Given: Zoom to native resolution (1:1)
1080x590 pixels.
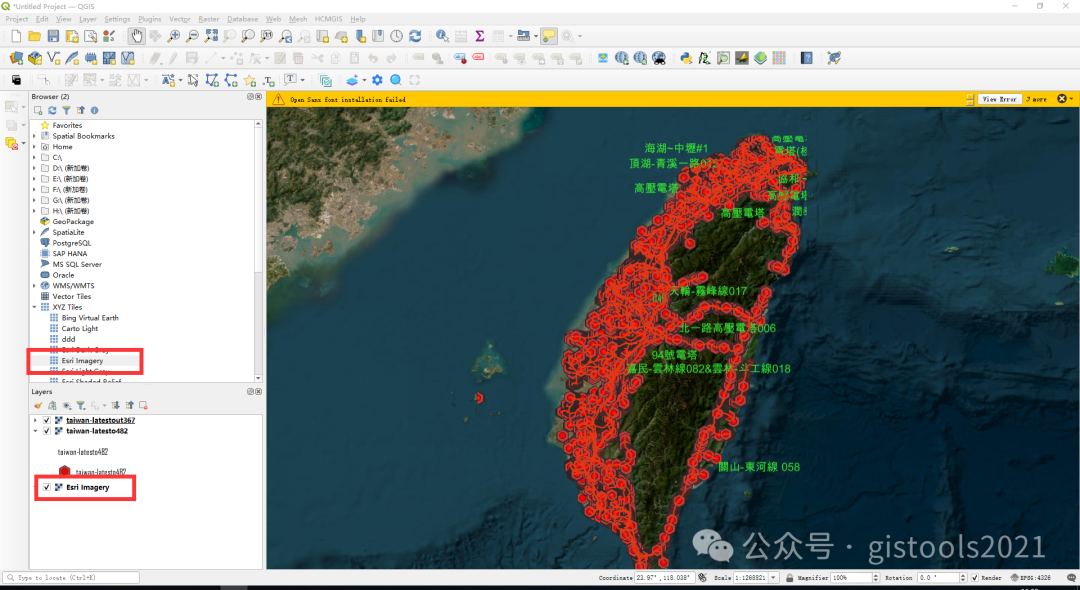Looking at the screenshot, I should coord(267,36).
